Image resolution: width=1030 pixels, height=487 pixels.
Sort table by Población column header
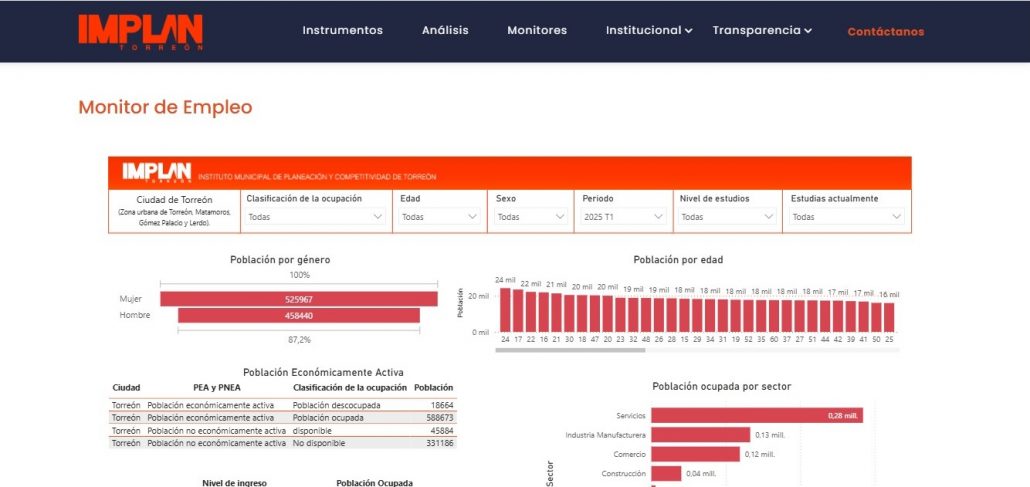click(x=433, y=387)
